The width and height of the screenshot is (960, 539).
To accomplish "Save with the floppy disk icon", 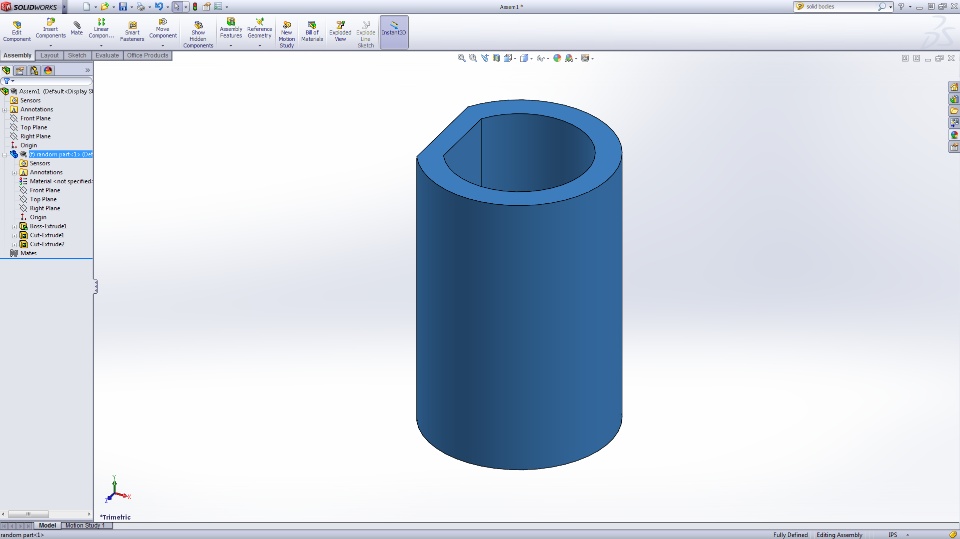I will [122, 7].
